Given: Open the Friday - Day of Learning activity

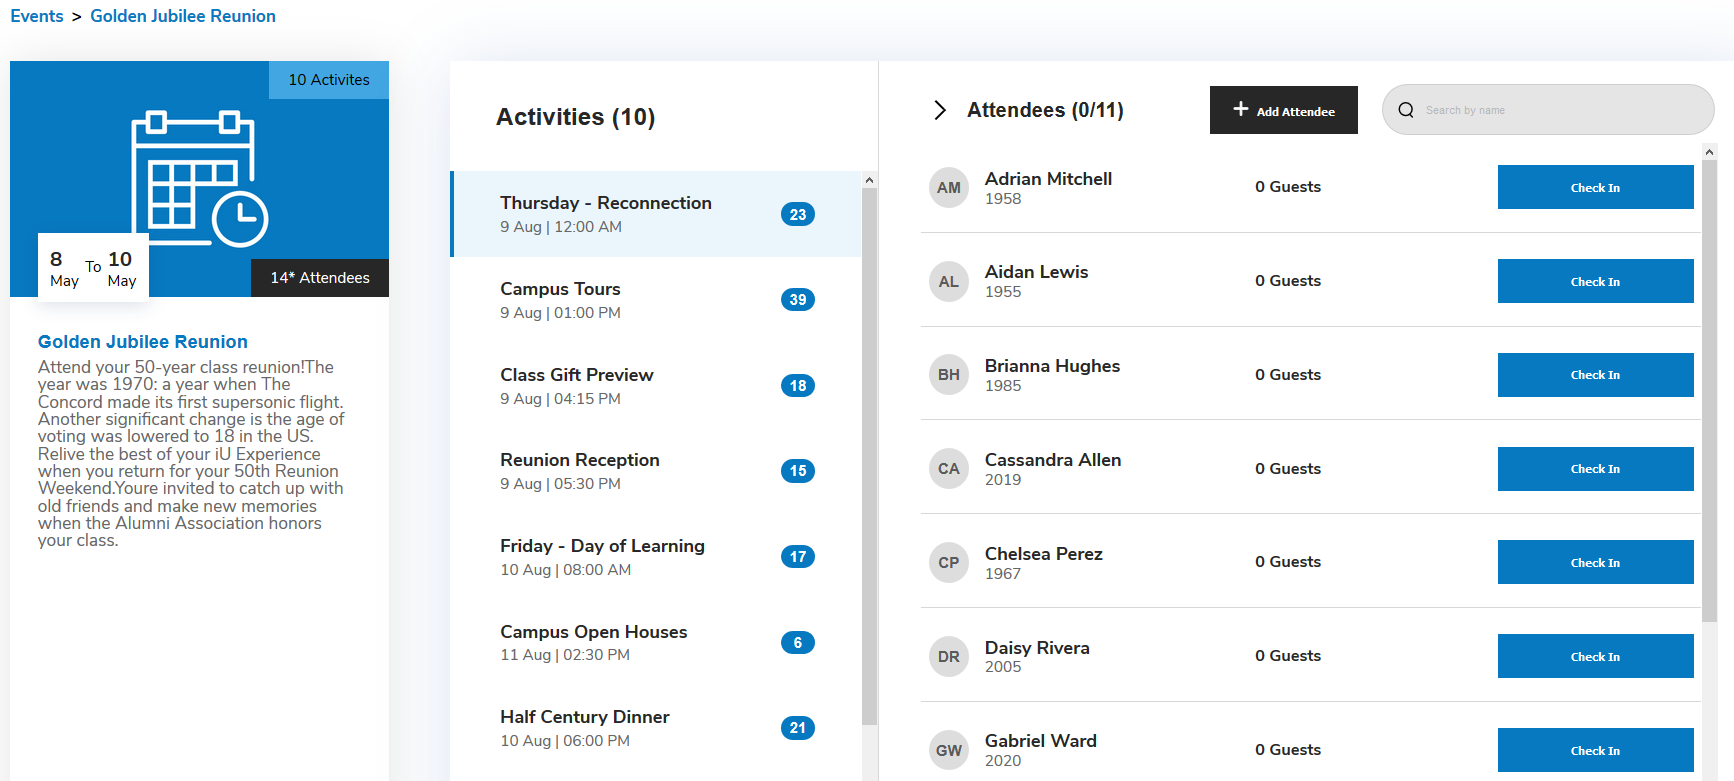Looking at the screenshot, I should pos(602,556).
